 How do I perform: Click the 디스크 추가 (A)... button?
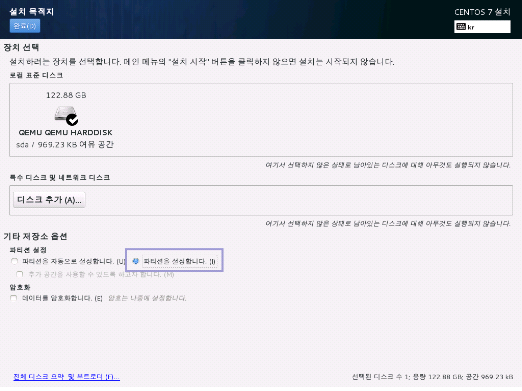[49, 200]
